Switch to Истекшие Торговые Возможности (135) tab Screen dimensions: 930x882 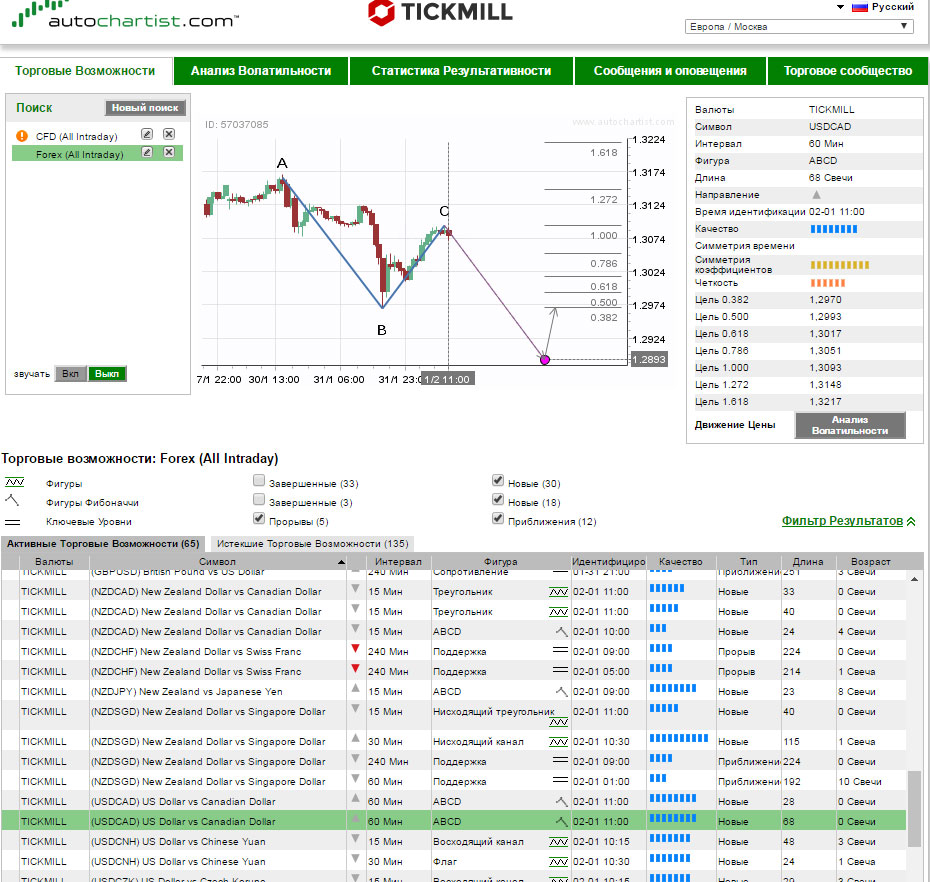pyautogui.click(x=313, y=543)
